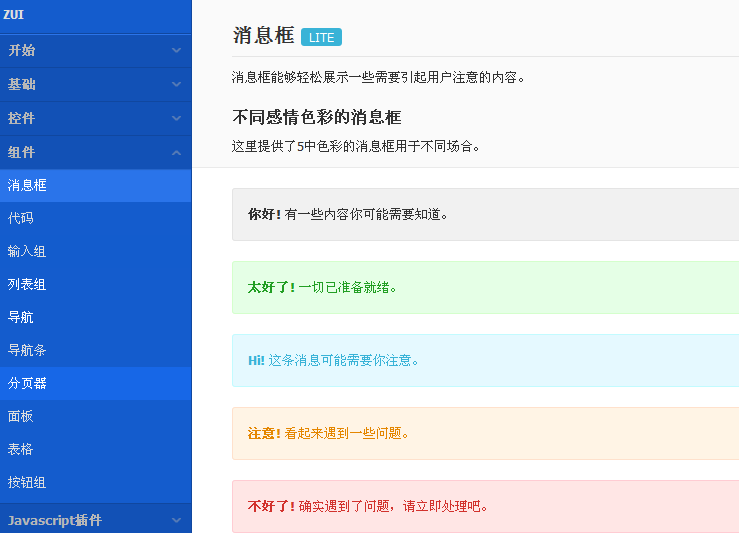Click the red 不好了 danger alert
The width and height of the screenshot is (739, 533).
click(485, 506)
